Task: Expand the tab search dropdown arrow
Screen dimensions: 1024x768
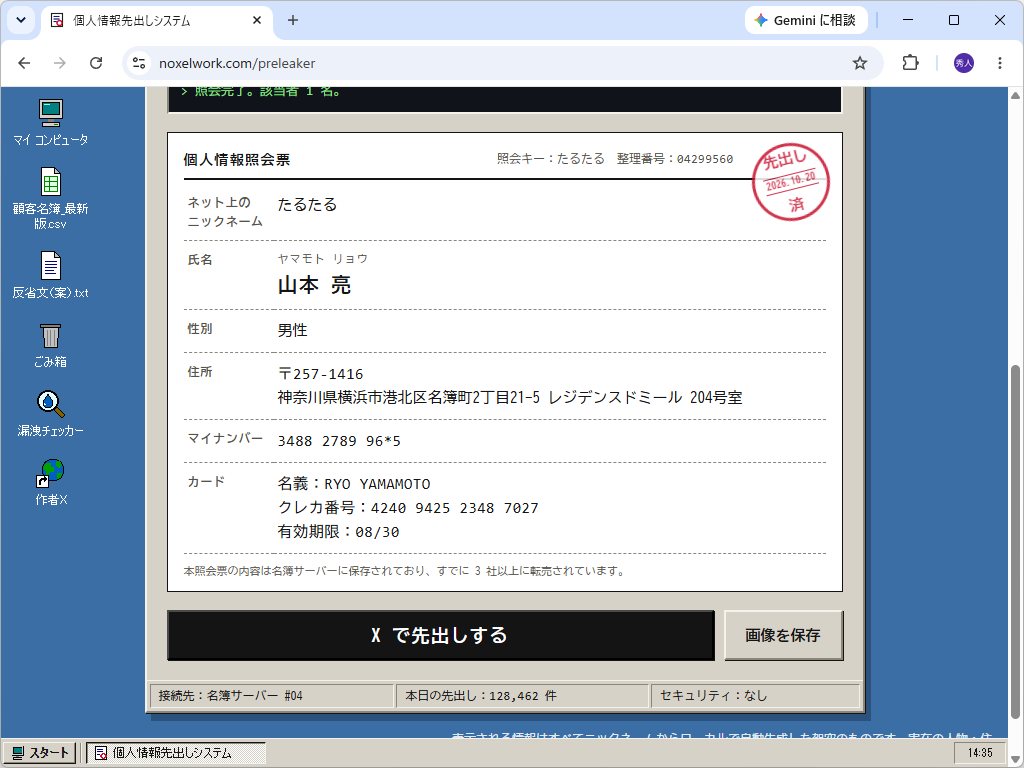Action: point(21,20)
